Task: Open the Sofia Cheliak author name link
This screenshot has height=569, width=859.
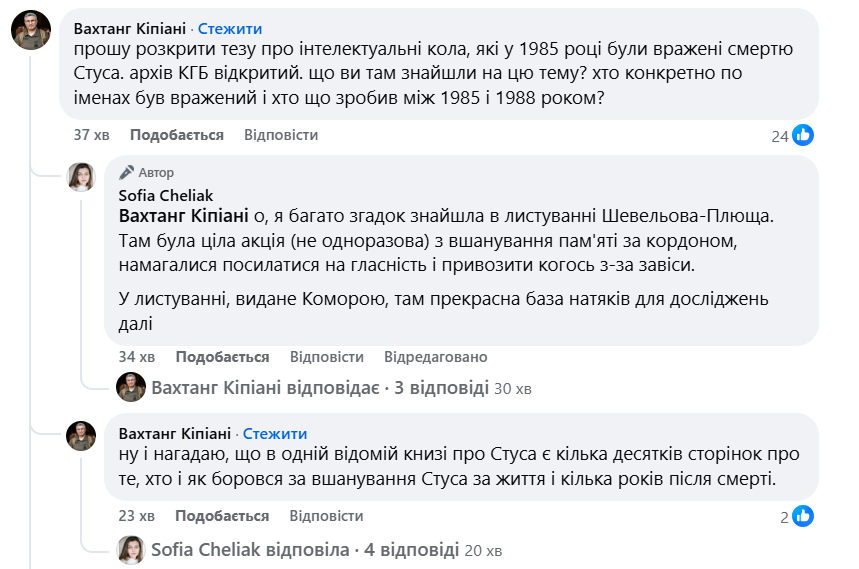Action: point(165,195)
